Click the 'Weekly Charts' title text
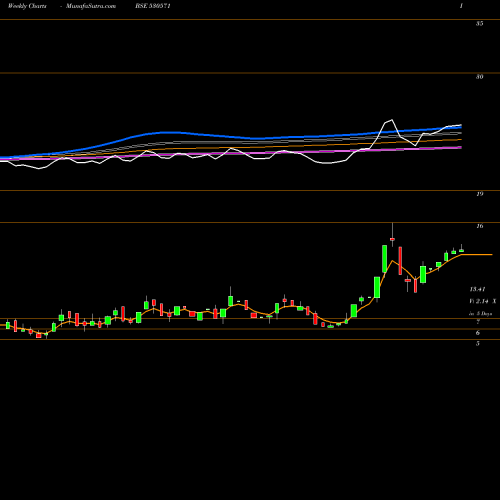 [27, 6]
